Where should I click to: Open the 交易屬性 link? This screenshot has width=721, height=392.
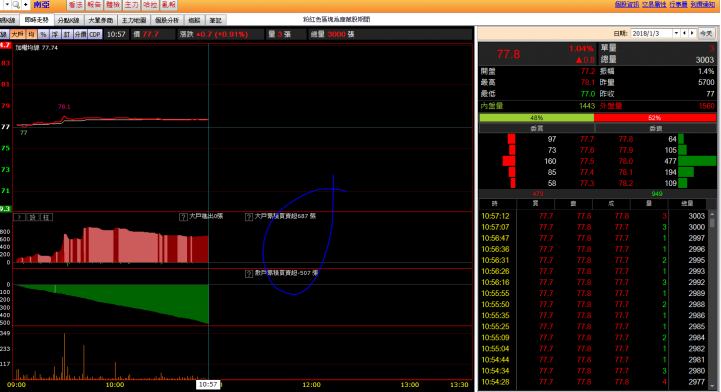click(654, 4)
